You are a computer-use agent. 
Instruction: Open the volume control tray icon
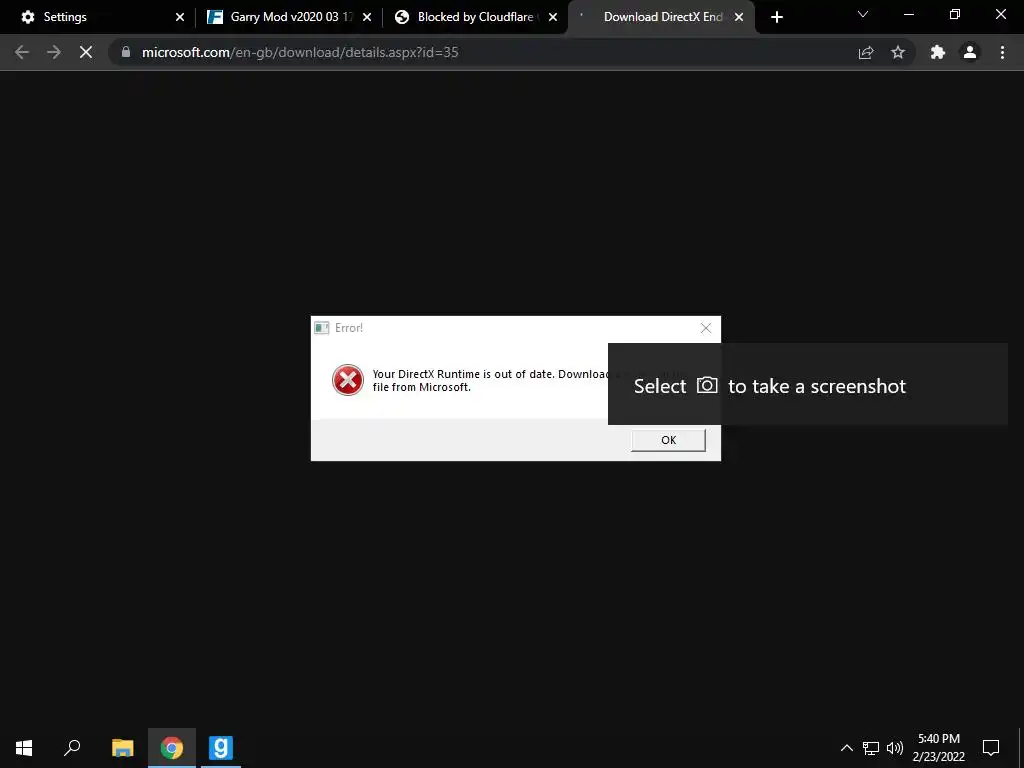click(895, 748)
